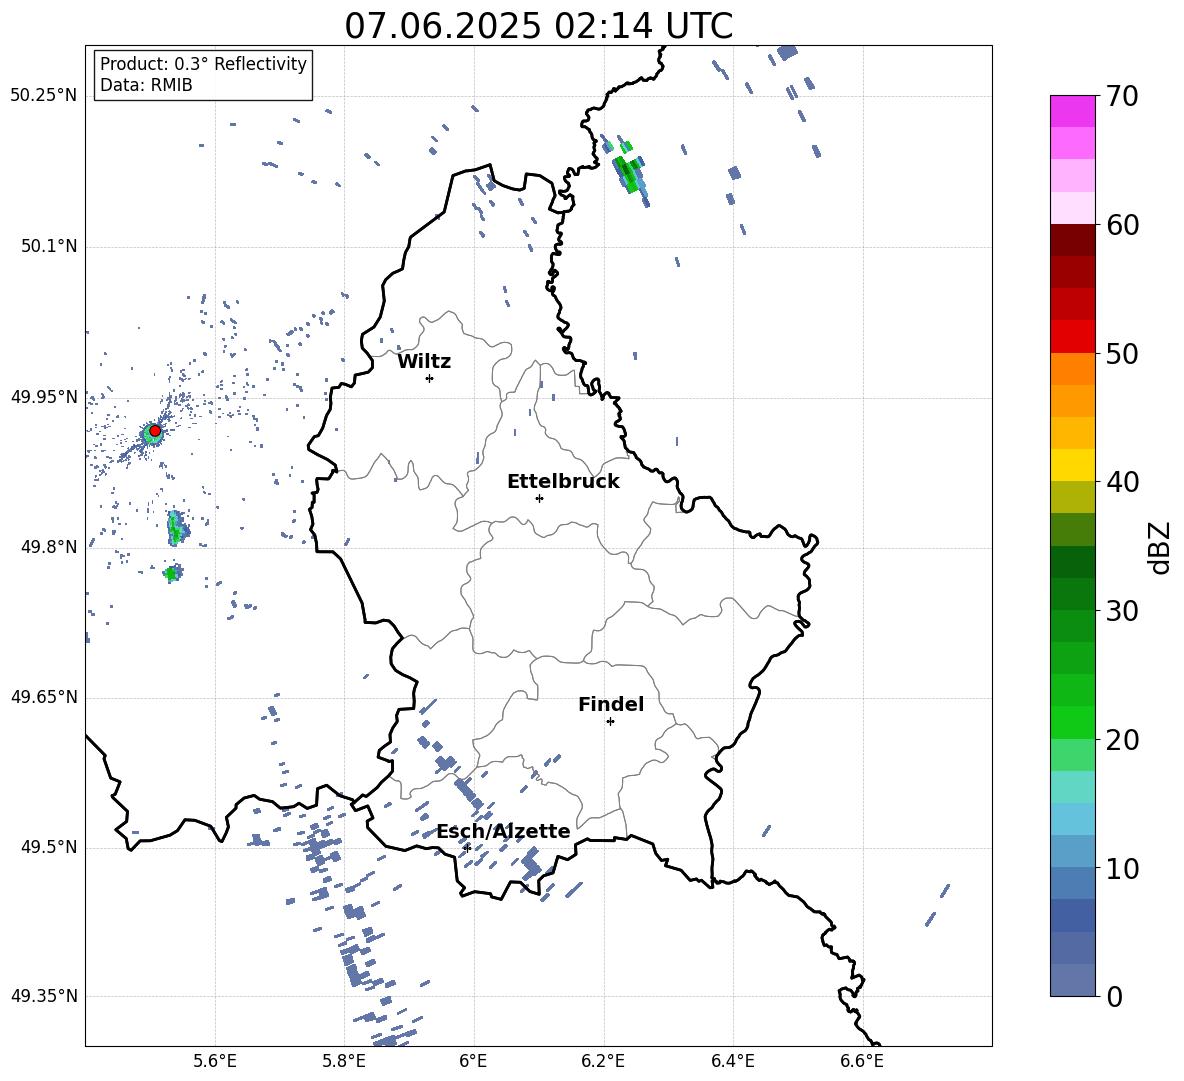Click the 50.25°N latitude label

(43, 96)
